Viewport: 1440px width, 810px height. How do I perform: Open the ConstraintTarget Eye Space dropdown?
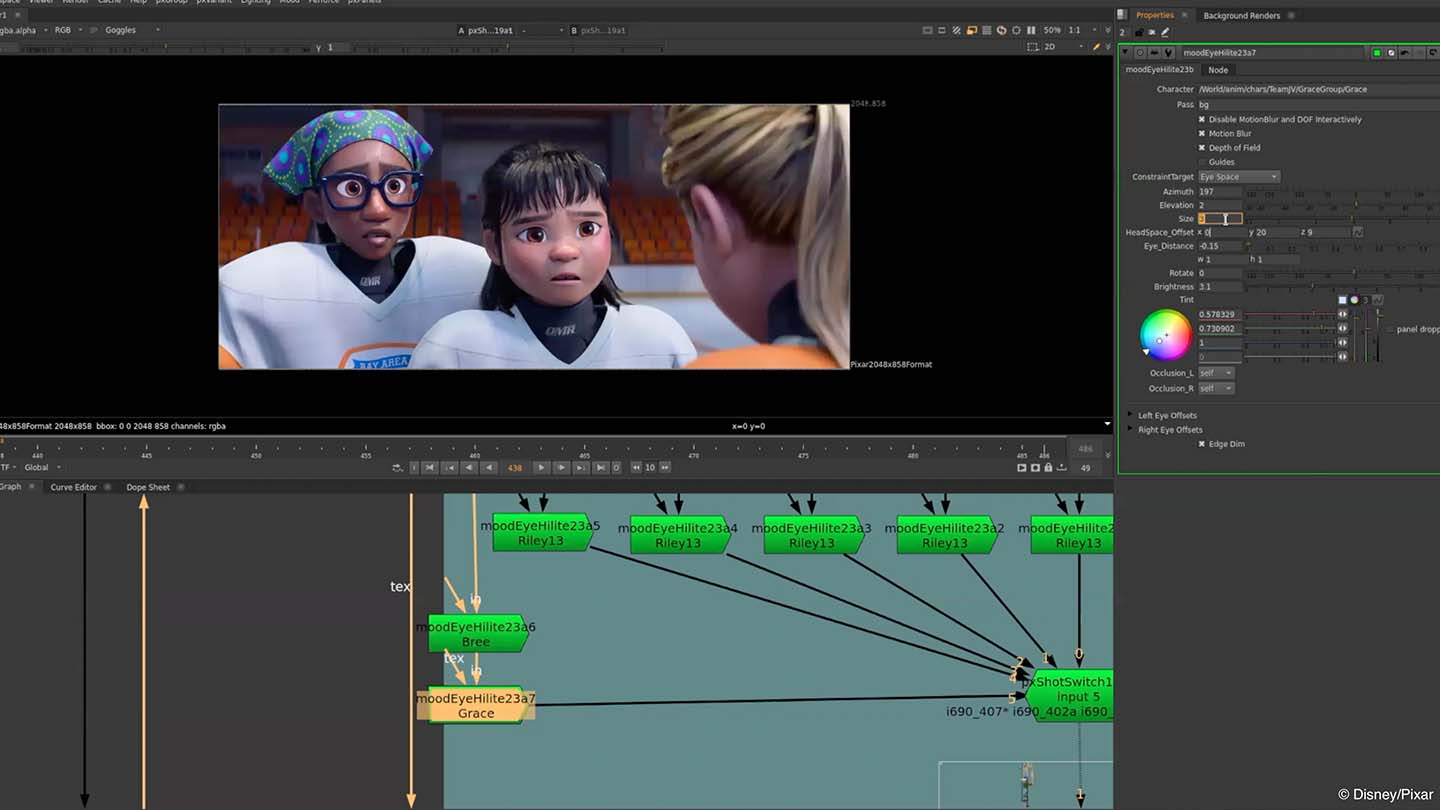click(1238, 176)
